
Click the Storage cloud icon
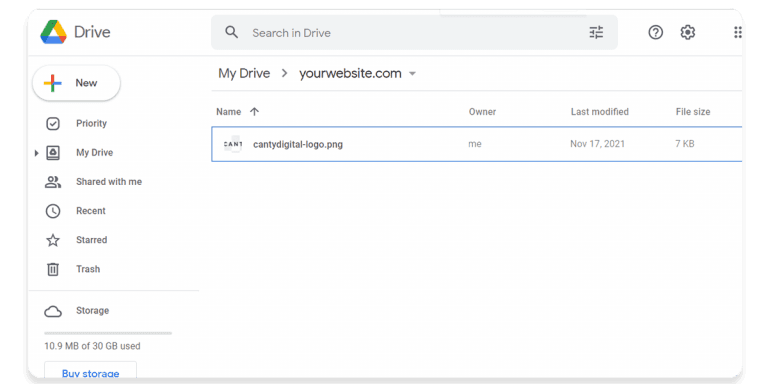point(53,311)
